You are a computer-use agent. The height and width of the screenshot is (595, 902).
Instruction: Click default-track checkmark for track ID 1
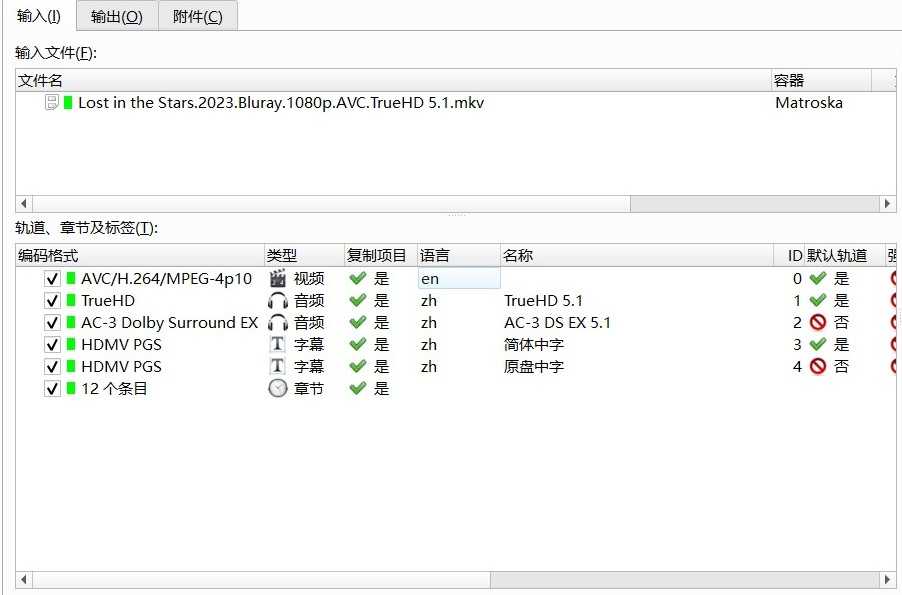(x=818, y=300)
